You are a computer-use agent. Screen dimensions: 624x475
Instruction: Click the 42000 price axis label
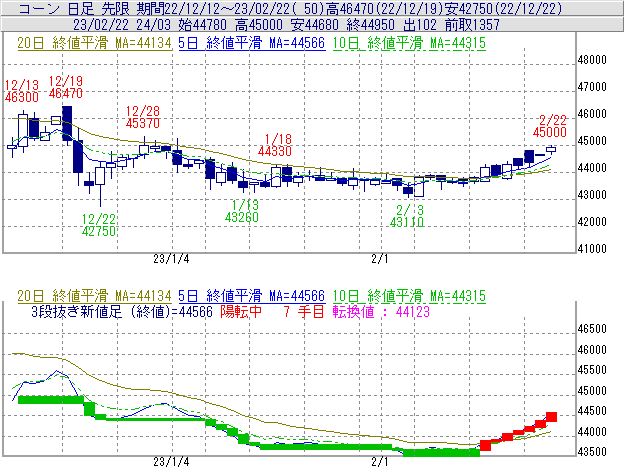point(592,222)
